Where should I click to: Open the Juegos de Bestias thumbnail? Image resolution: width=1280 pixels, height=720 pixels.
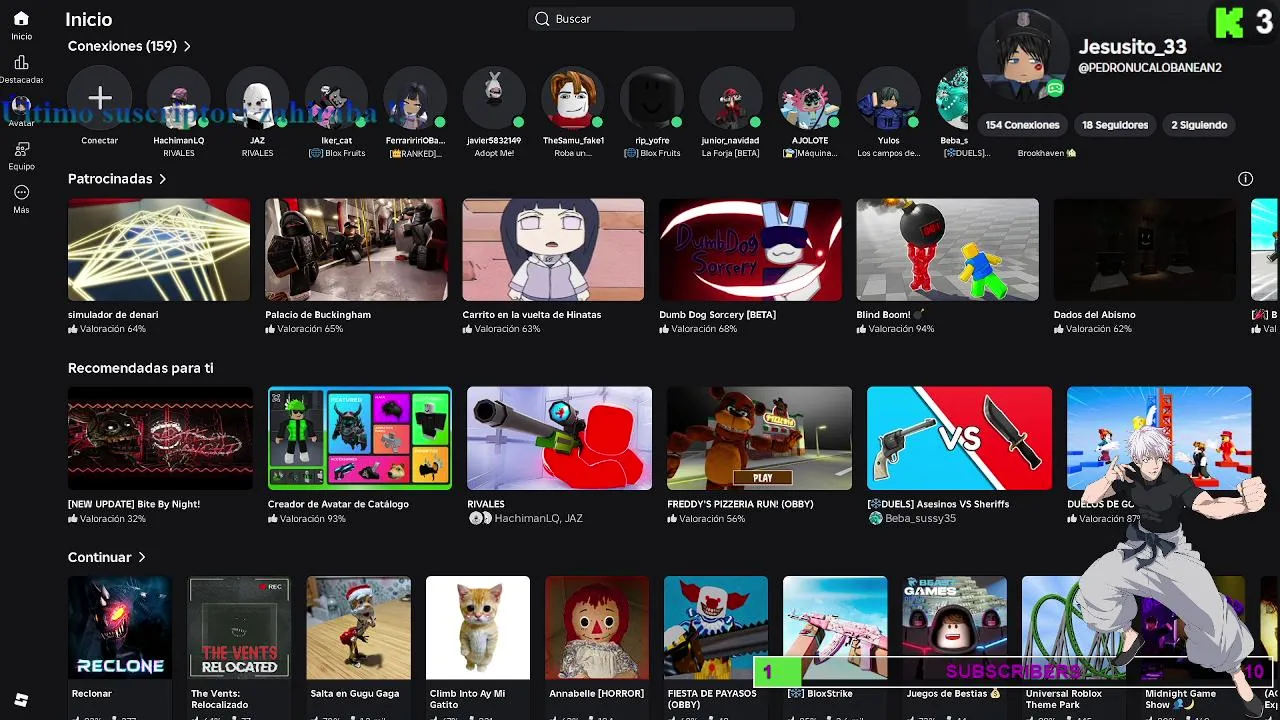(955, 628)
